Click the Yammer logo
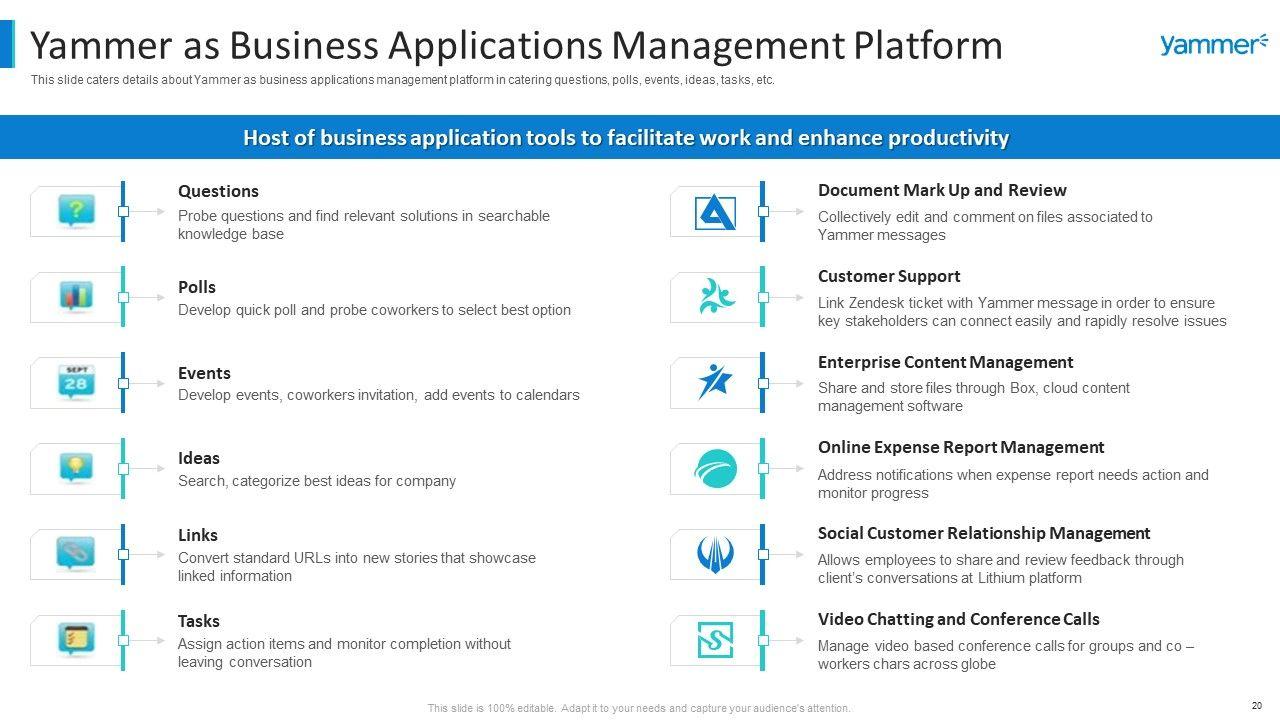Screen dimensions: 1280x720 coord(1213,45)
